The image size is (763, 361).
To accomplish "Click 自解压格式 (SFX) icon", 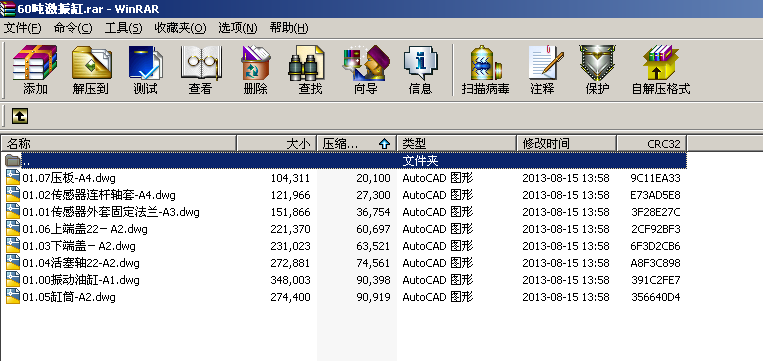I will pyautogui.click(x=660, y=62).
